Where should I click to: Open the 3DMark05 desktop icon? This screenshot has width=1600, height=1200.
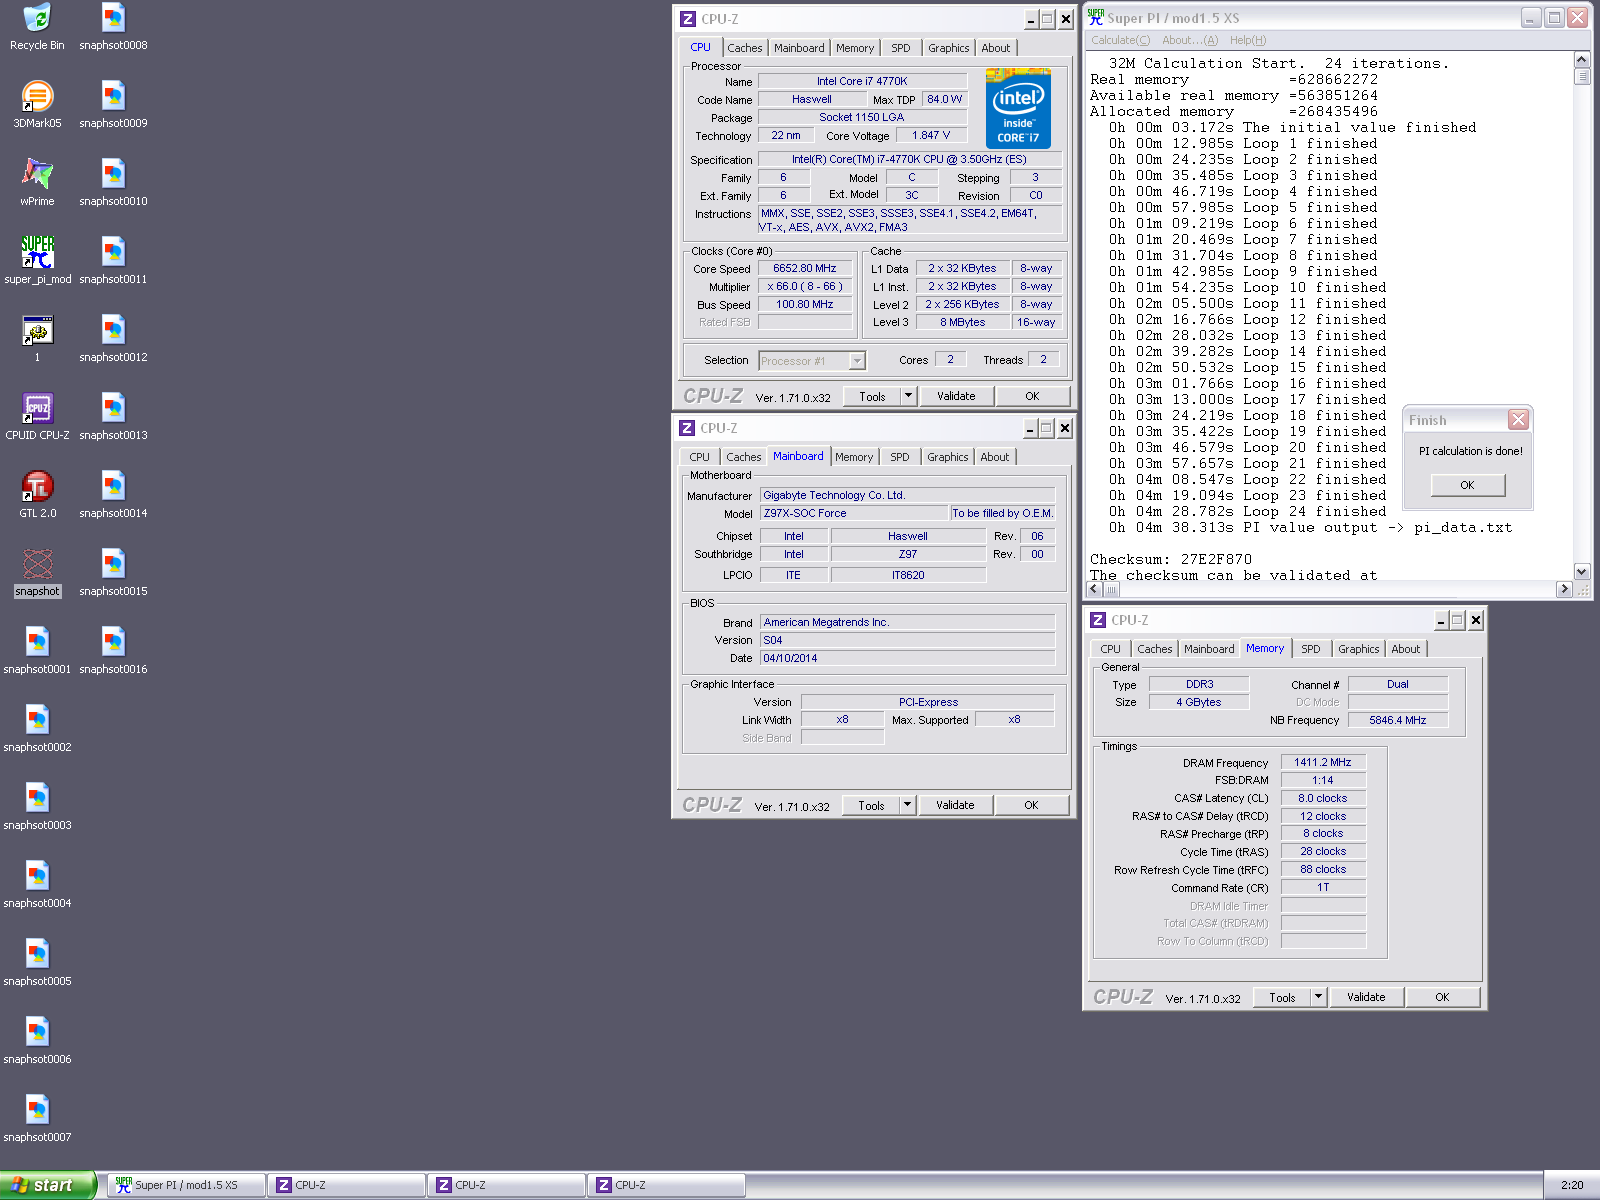click(37, 104)
